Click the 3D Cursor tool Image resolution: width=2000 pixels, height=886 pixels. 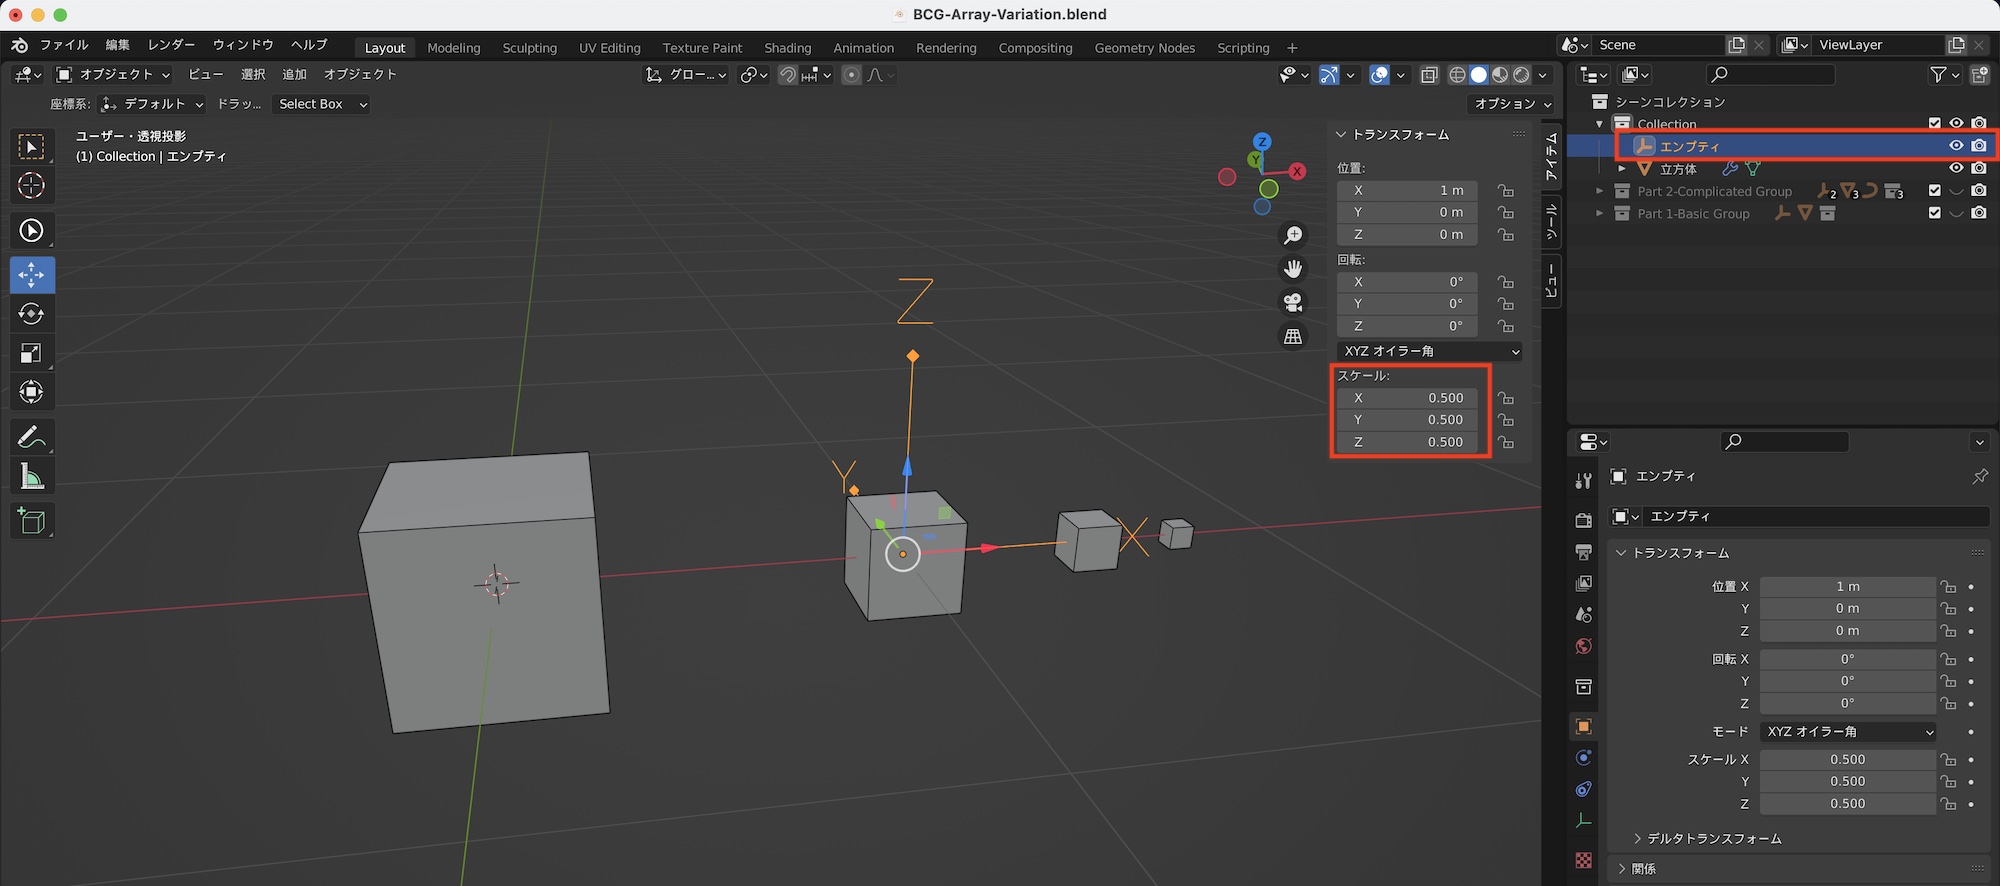tap(32, 186)
